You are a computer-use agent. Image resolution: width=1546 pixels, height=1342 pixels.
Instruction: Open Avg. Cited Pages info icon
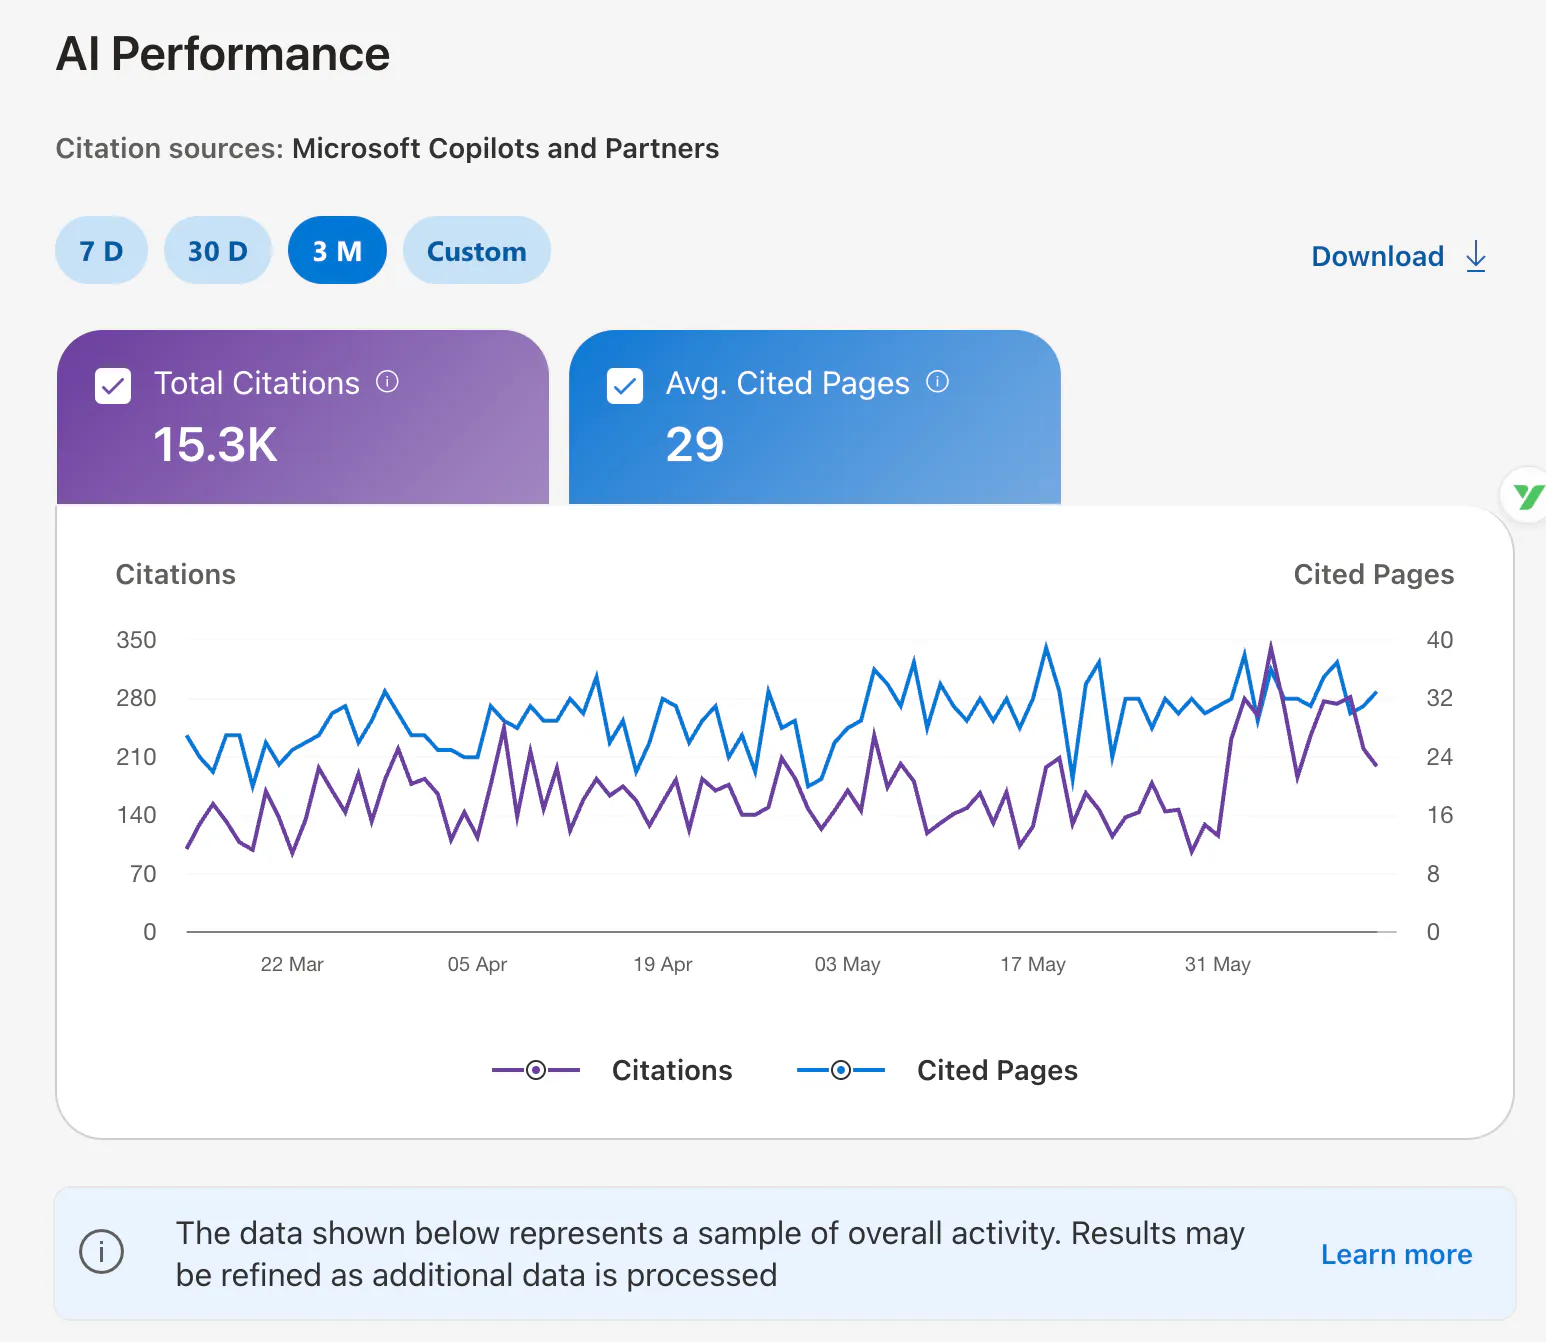pyautogui.click(x=937, y=382)
